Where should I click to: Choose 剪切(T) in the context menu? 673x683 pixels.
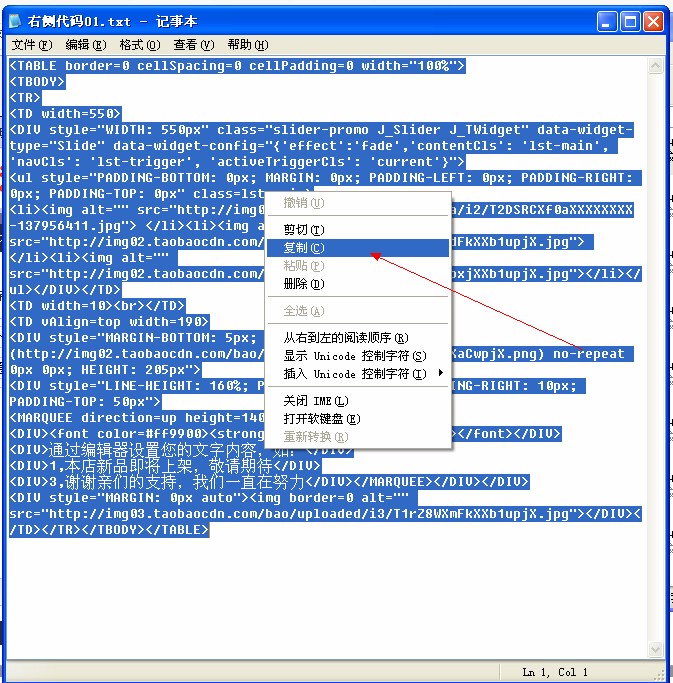pyautogui.click(x=358, y=230)
